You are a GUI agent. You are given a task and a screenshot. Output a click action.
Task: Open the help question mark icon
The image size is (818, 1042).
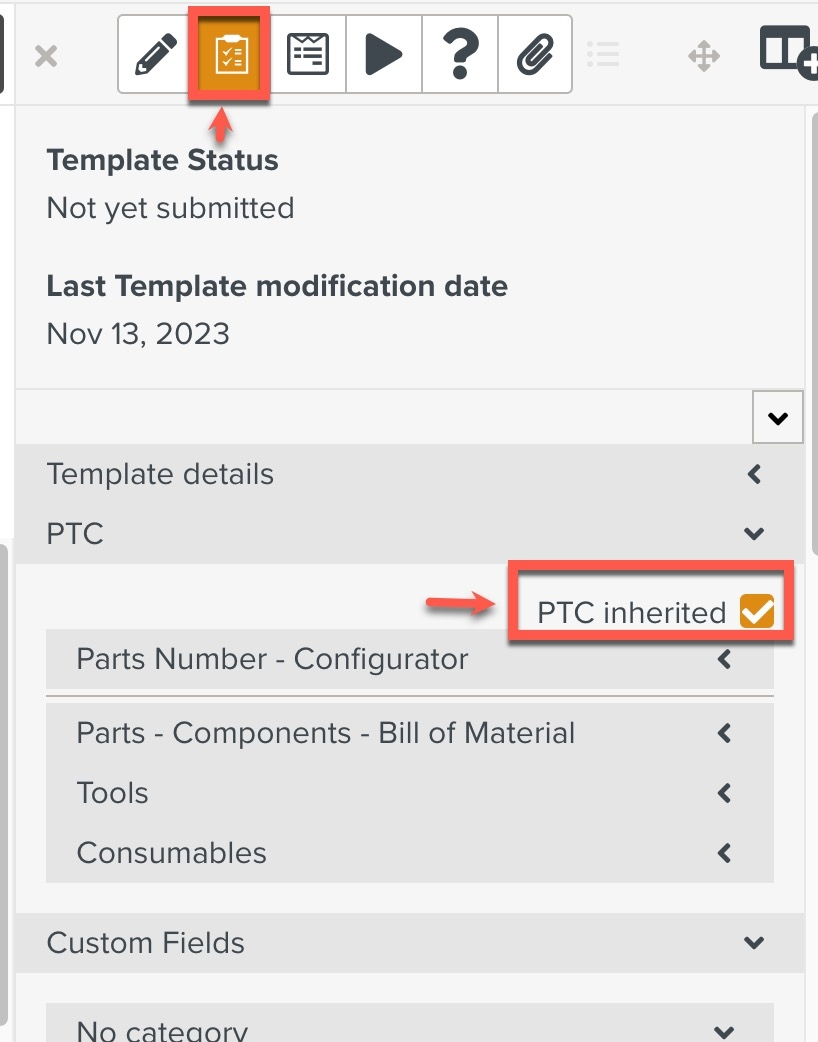pyautogui.click(x=459, y=54)
